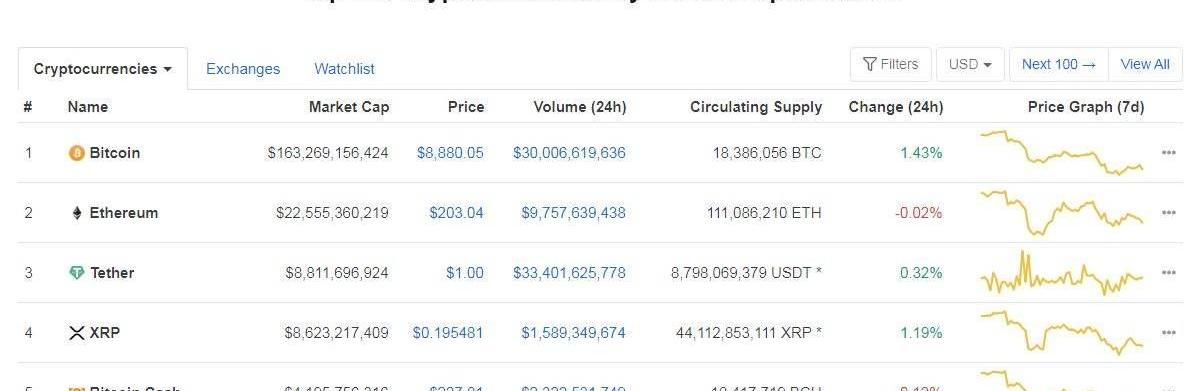This screenshot has width=1204, height=391.
Task: Open Bitcoin price link $8,880.05
Action: (450, 153)
